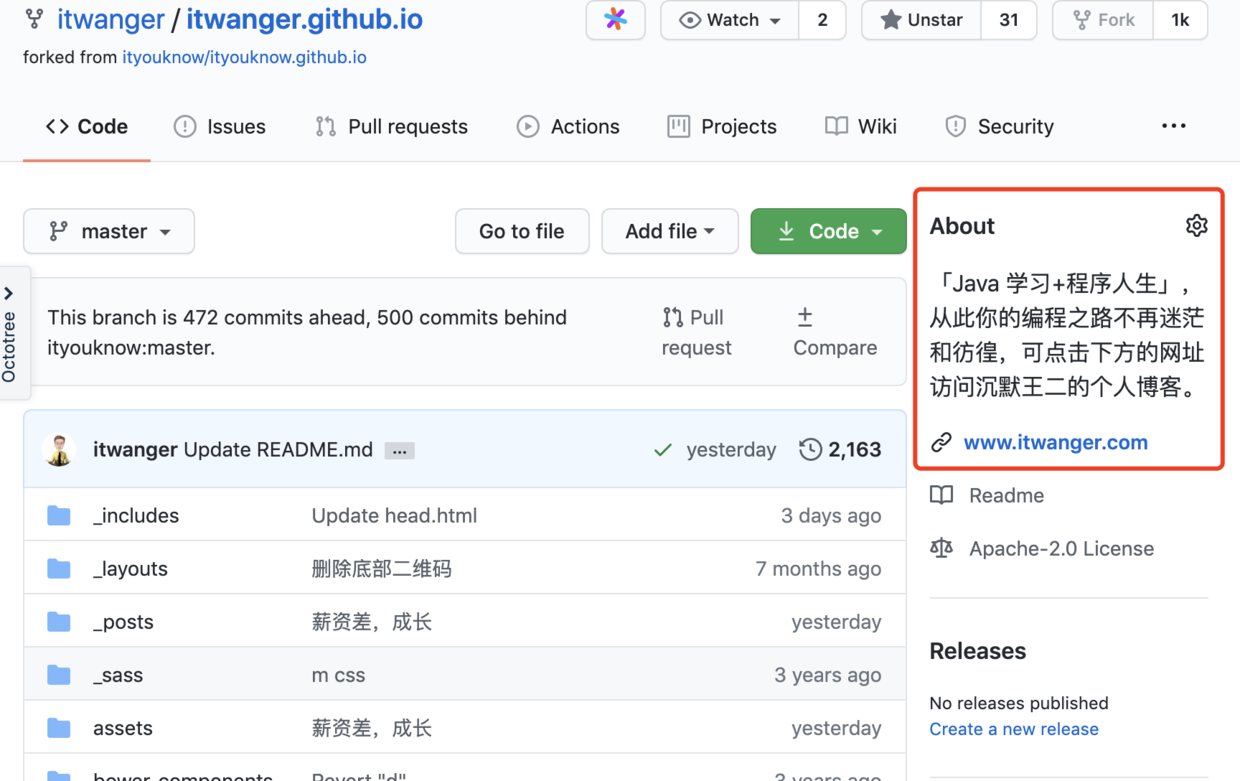The height and width of the screenshot is (781, 1240).
Task: Open the Readme link
Action: (1006, 495)
